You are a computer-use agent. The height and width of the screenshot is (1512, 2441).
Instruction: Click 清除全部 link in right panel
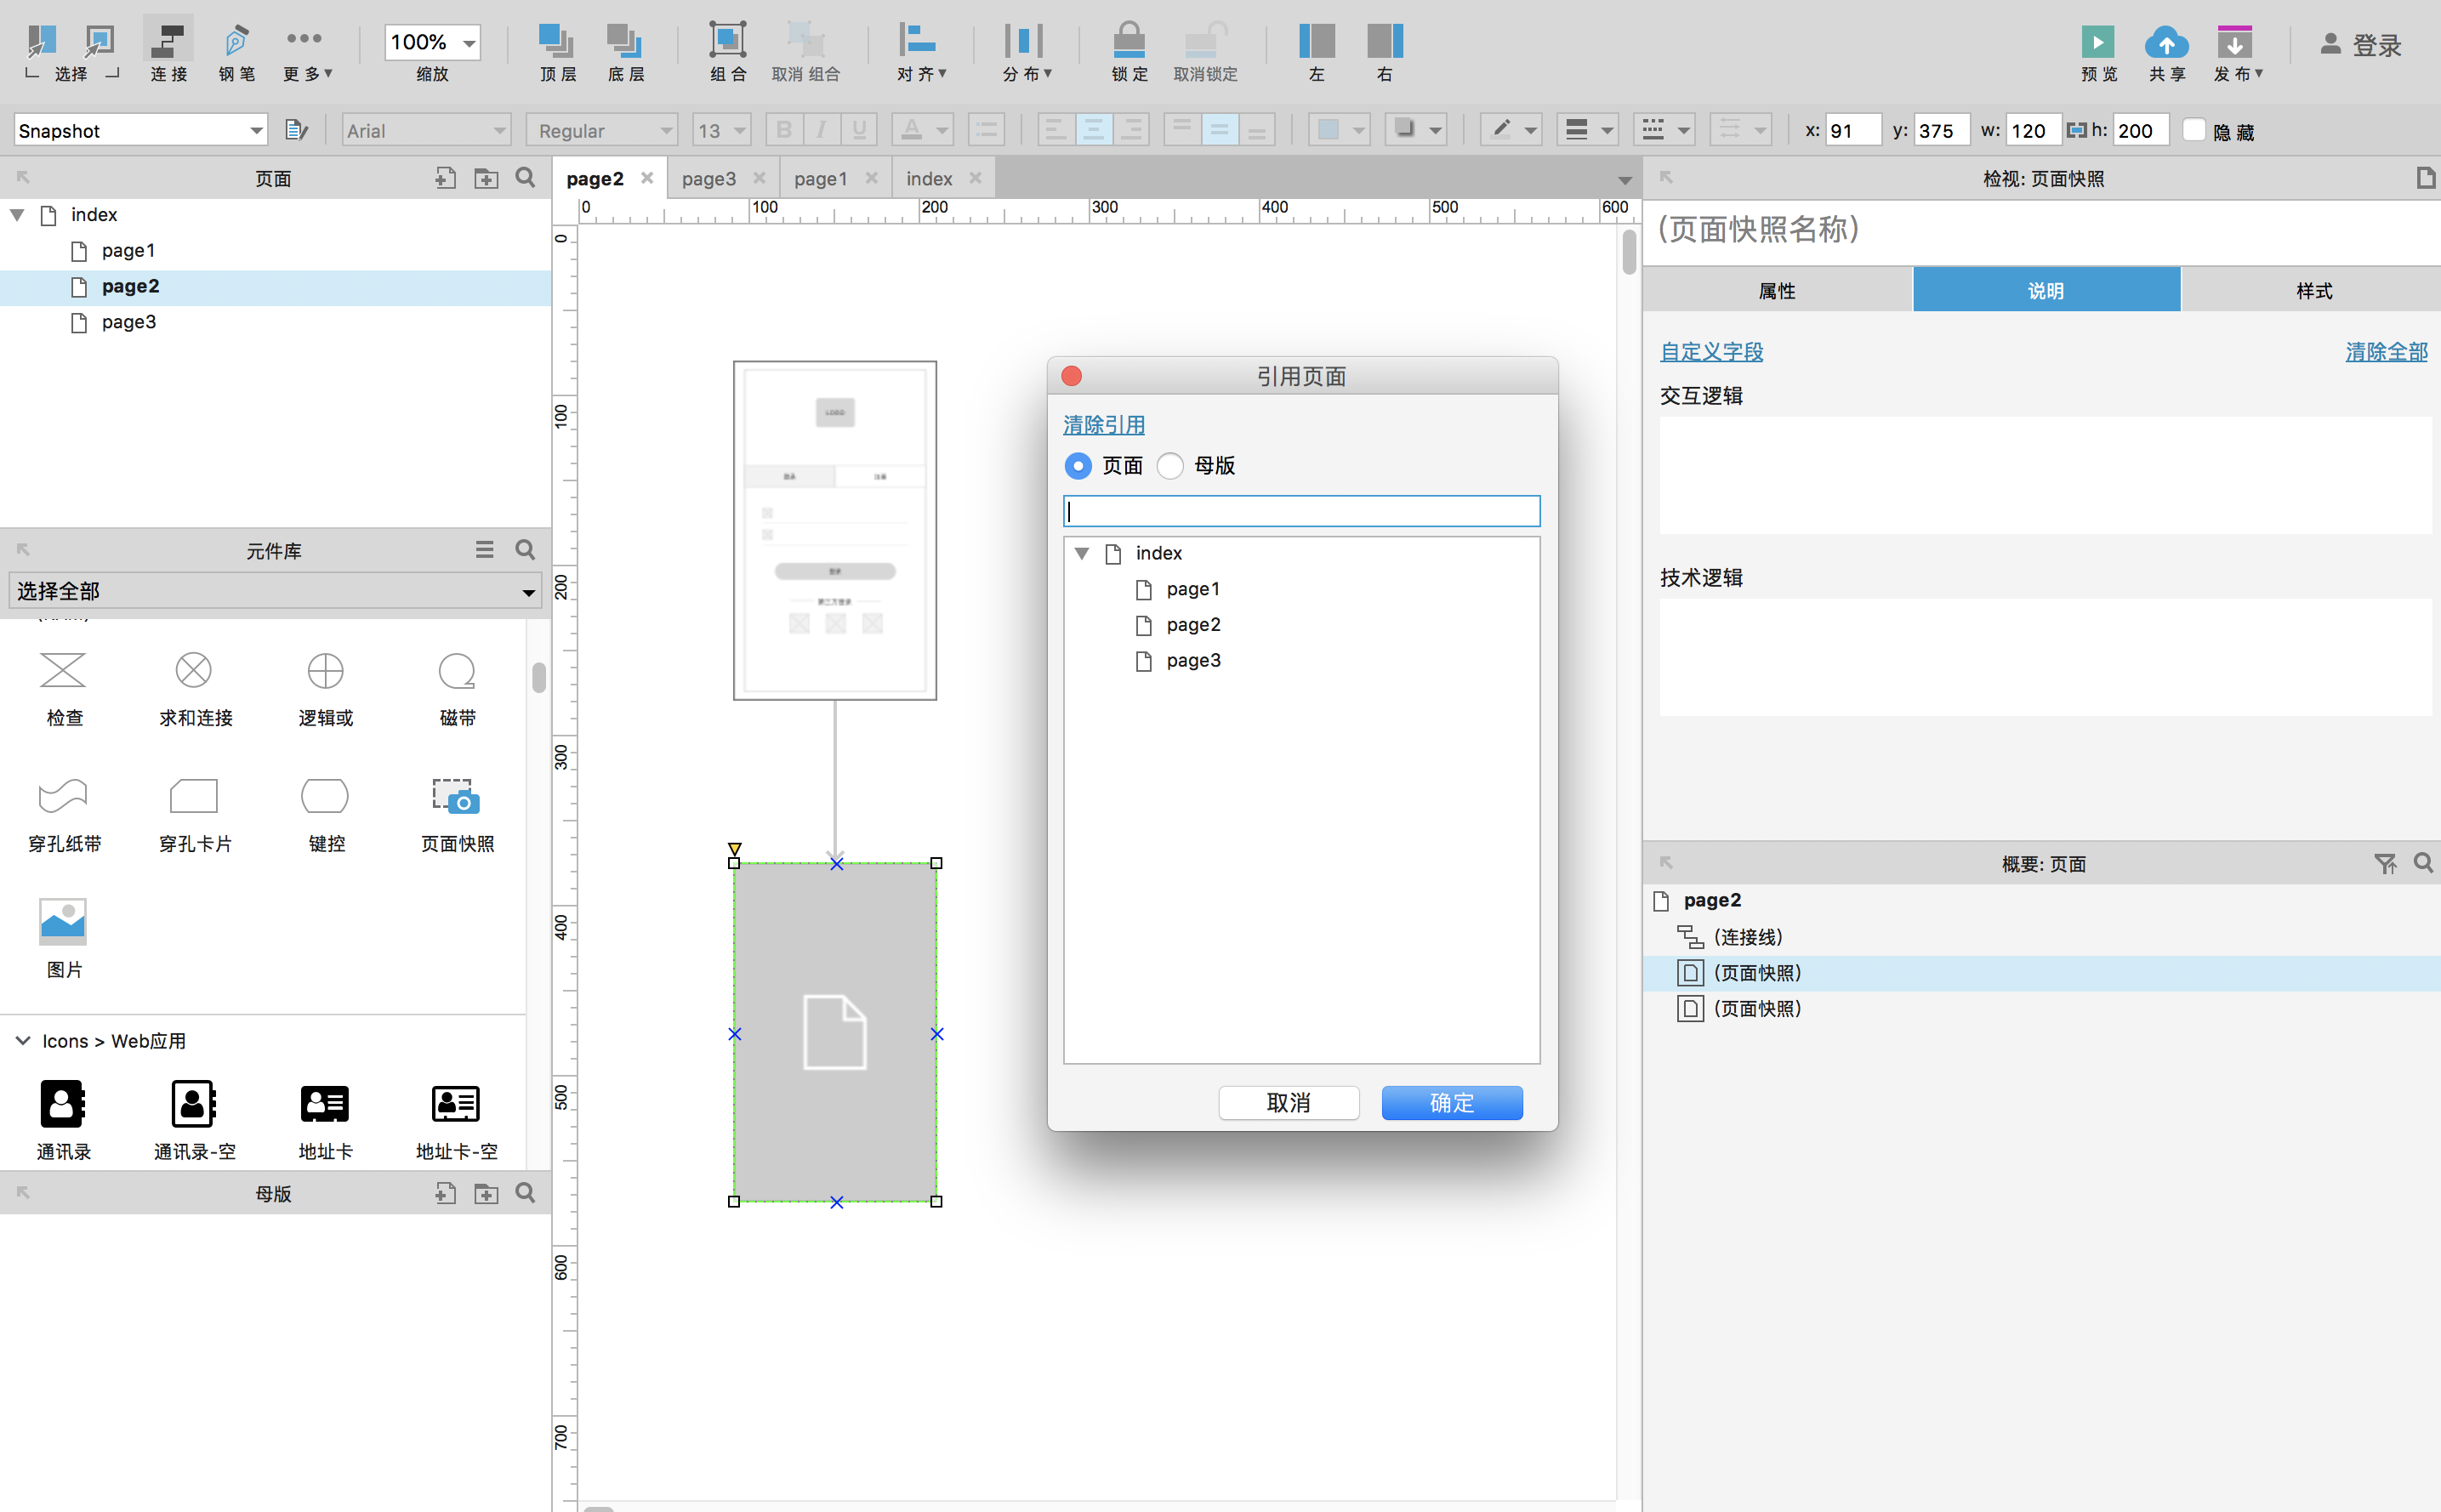tap(2383, 350)
